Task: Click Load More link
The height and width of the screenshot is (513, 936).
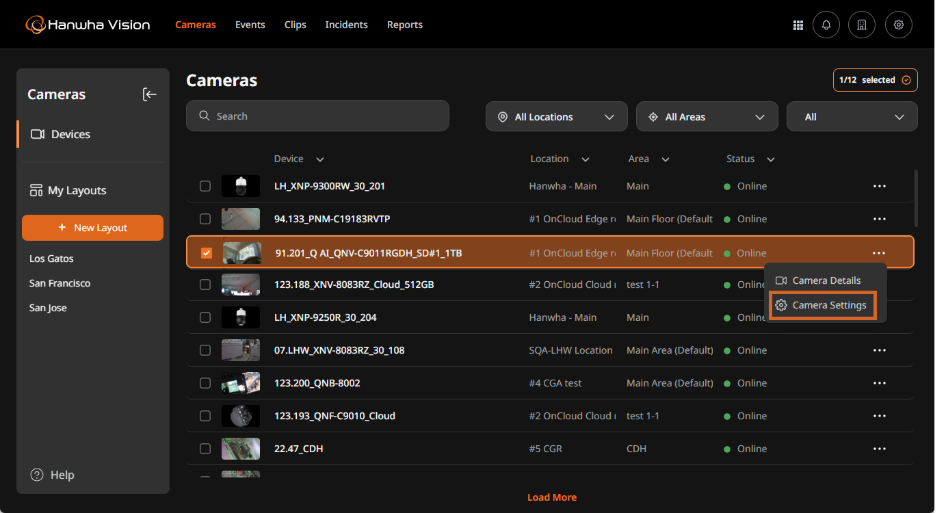Action: pyautogui.click(x=552, y=497)
